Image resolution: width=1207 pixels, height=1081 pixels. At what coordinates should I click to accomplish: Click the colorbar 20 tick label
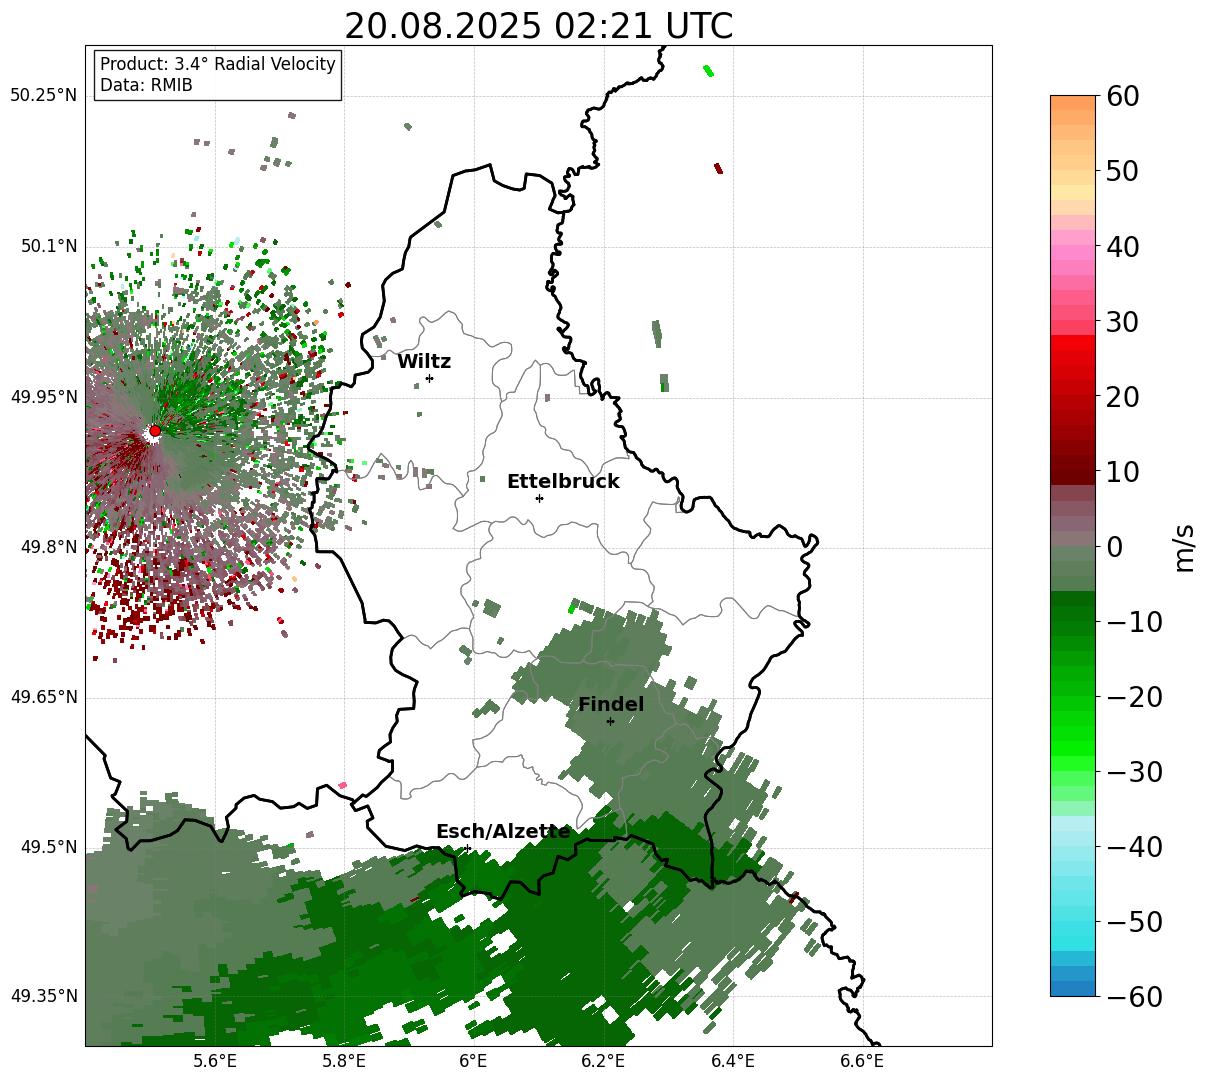pyautogui.click(x=1121, y=396)
